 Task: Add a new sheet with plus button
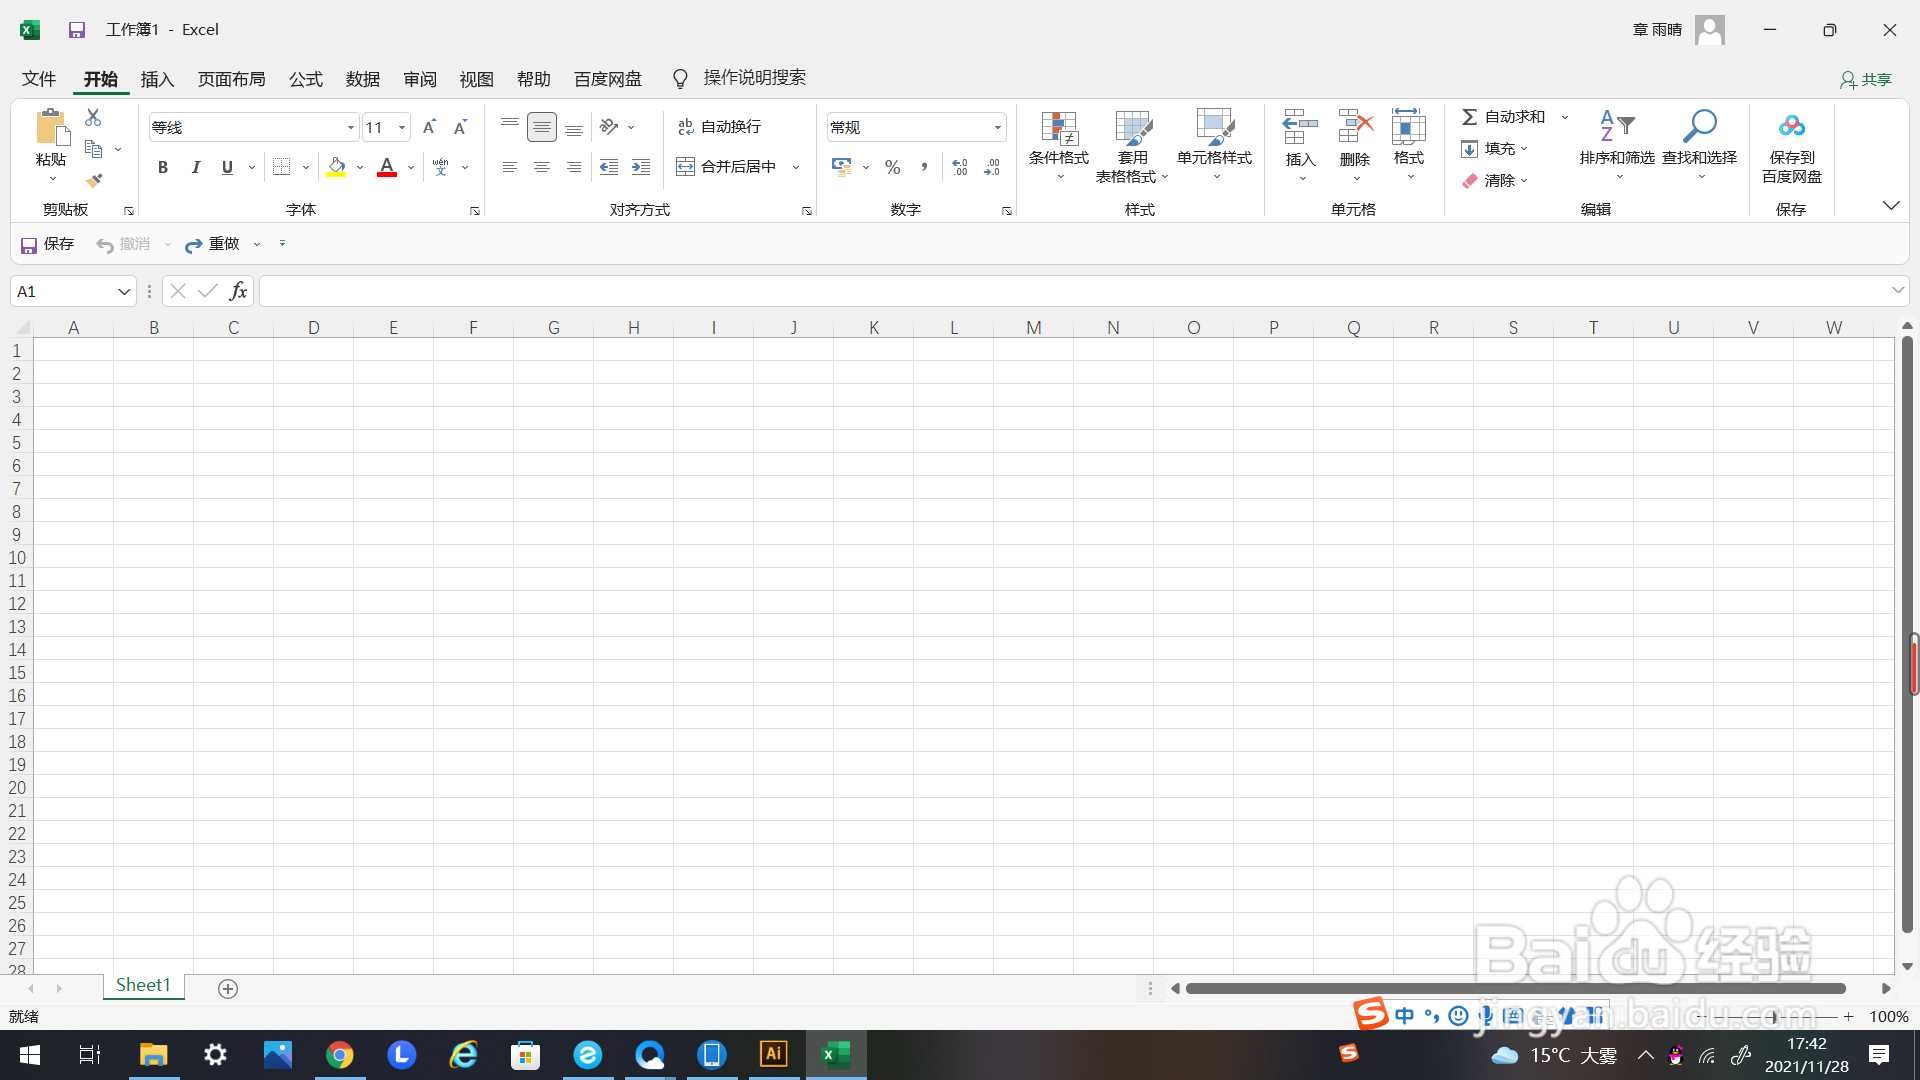228,989
